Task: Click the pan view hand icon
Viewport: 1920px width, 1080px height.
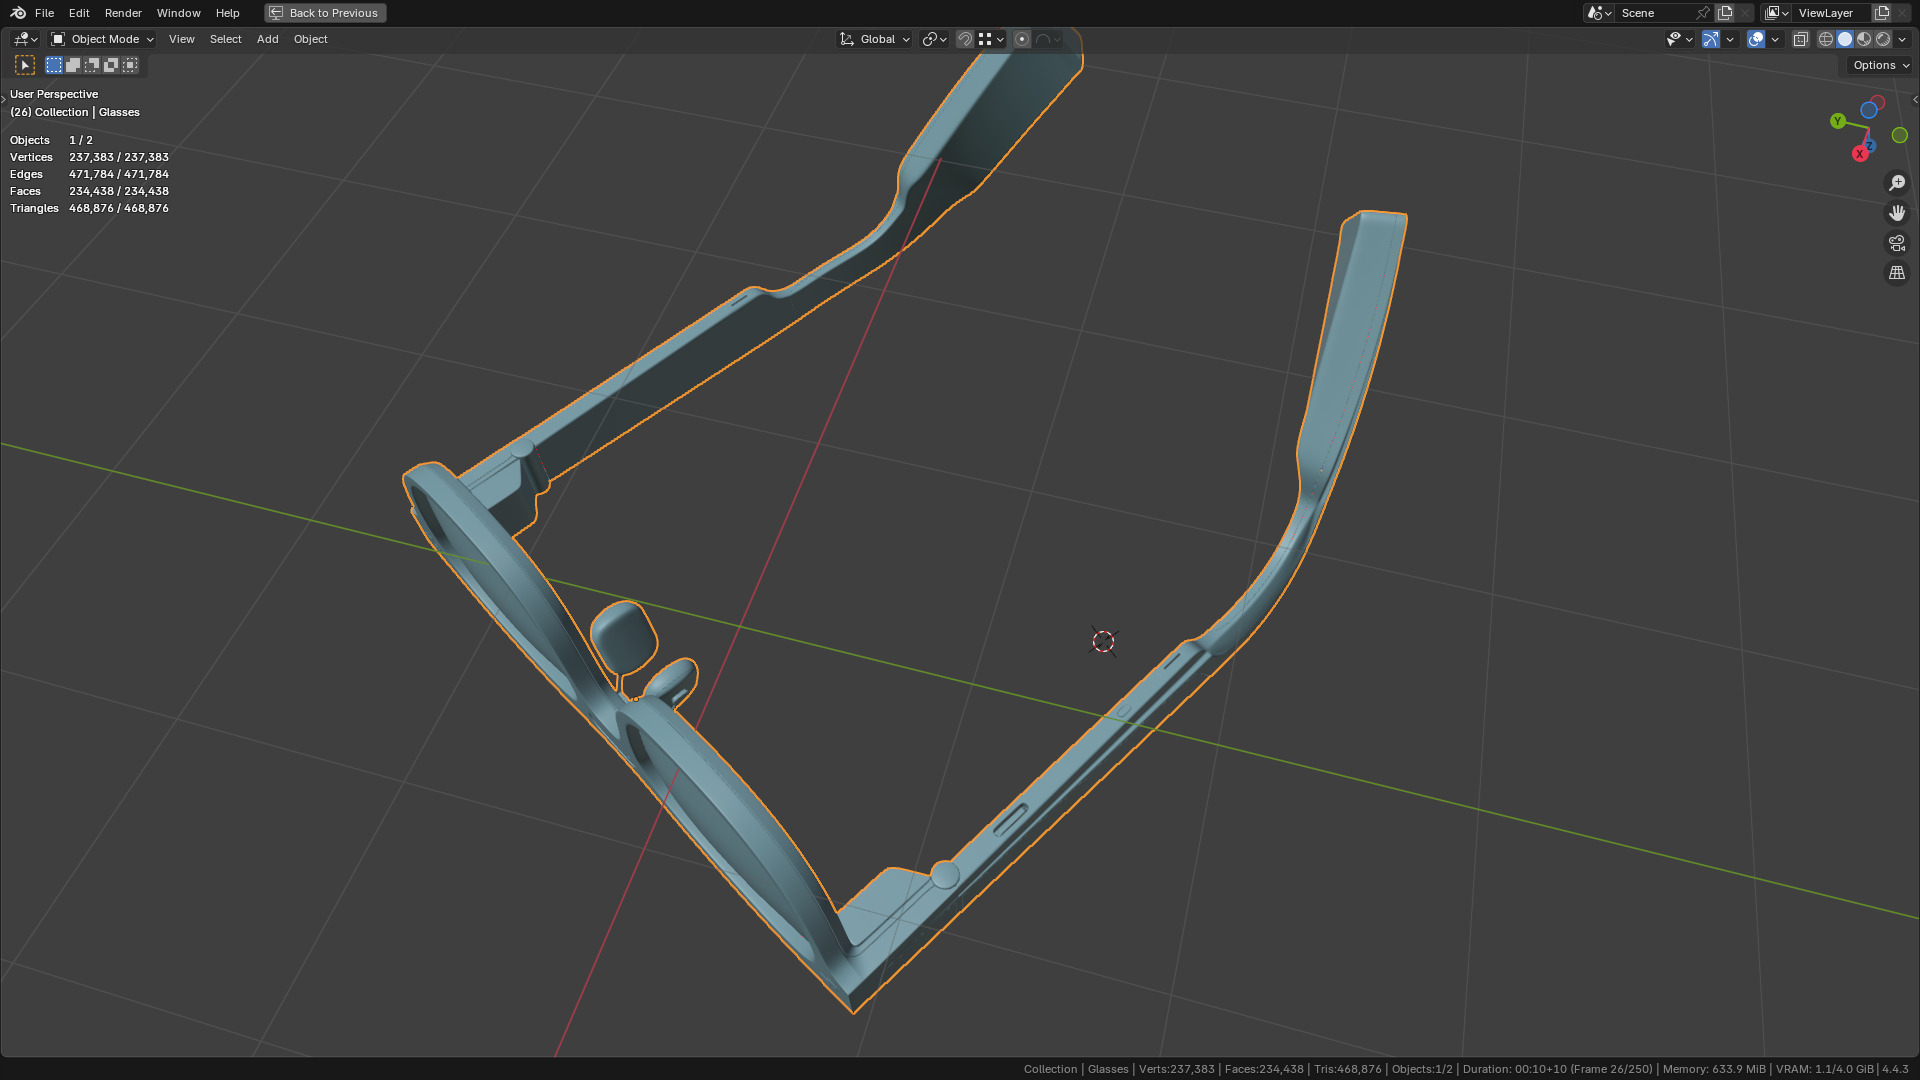Action: click(1896, 213)
